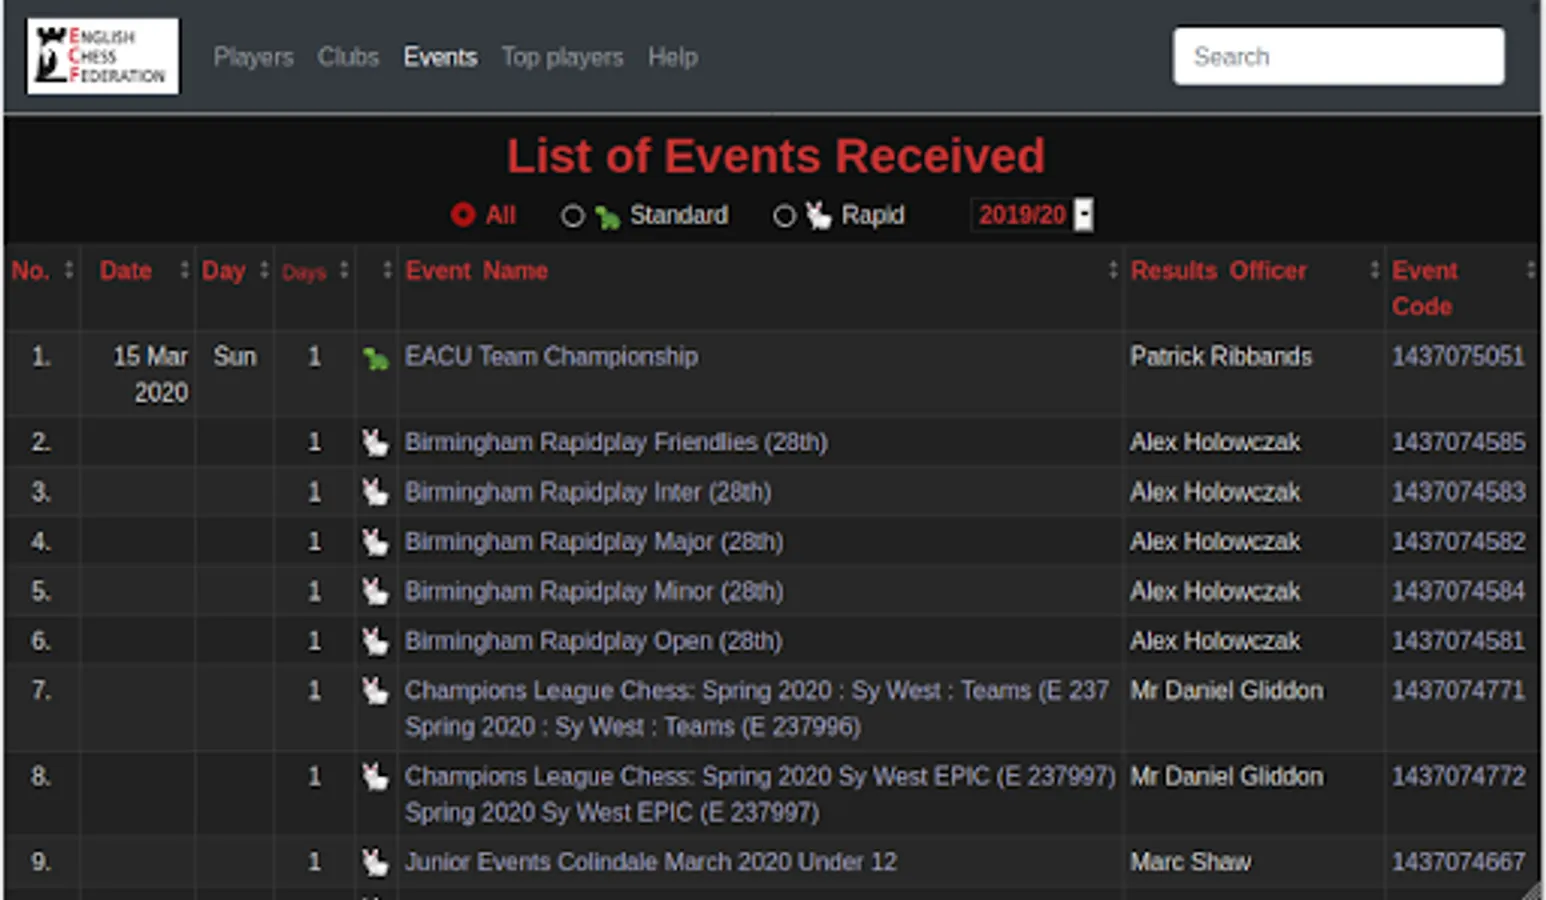Click rapid icon for Birmingham Rapidplay Friendlies

(x=375, y=442)
